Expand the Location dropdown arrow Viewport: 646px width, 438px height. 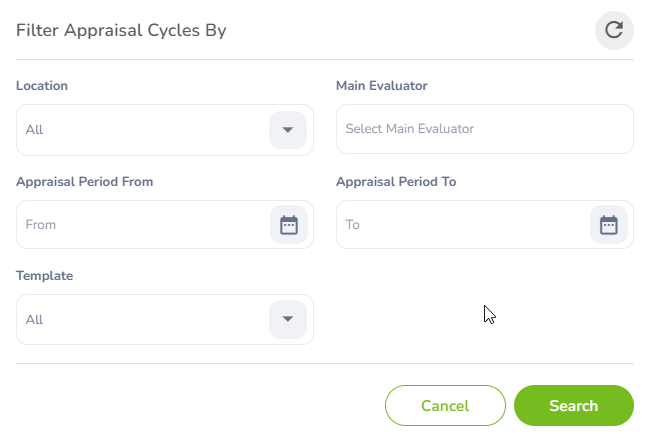point(288,130)
